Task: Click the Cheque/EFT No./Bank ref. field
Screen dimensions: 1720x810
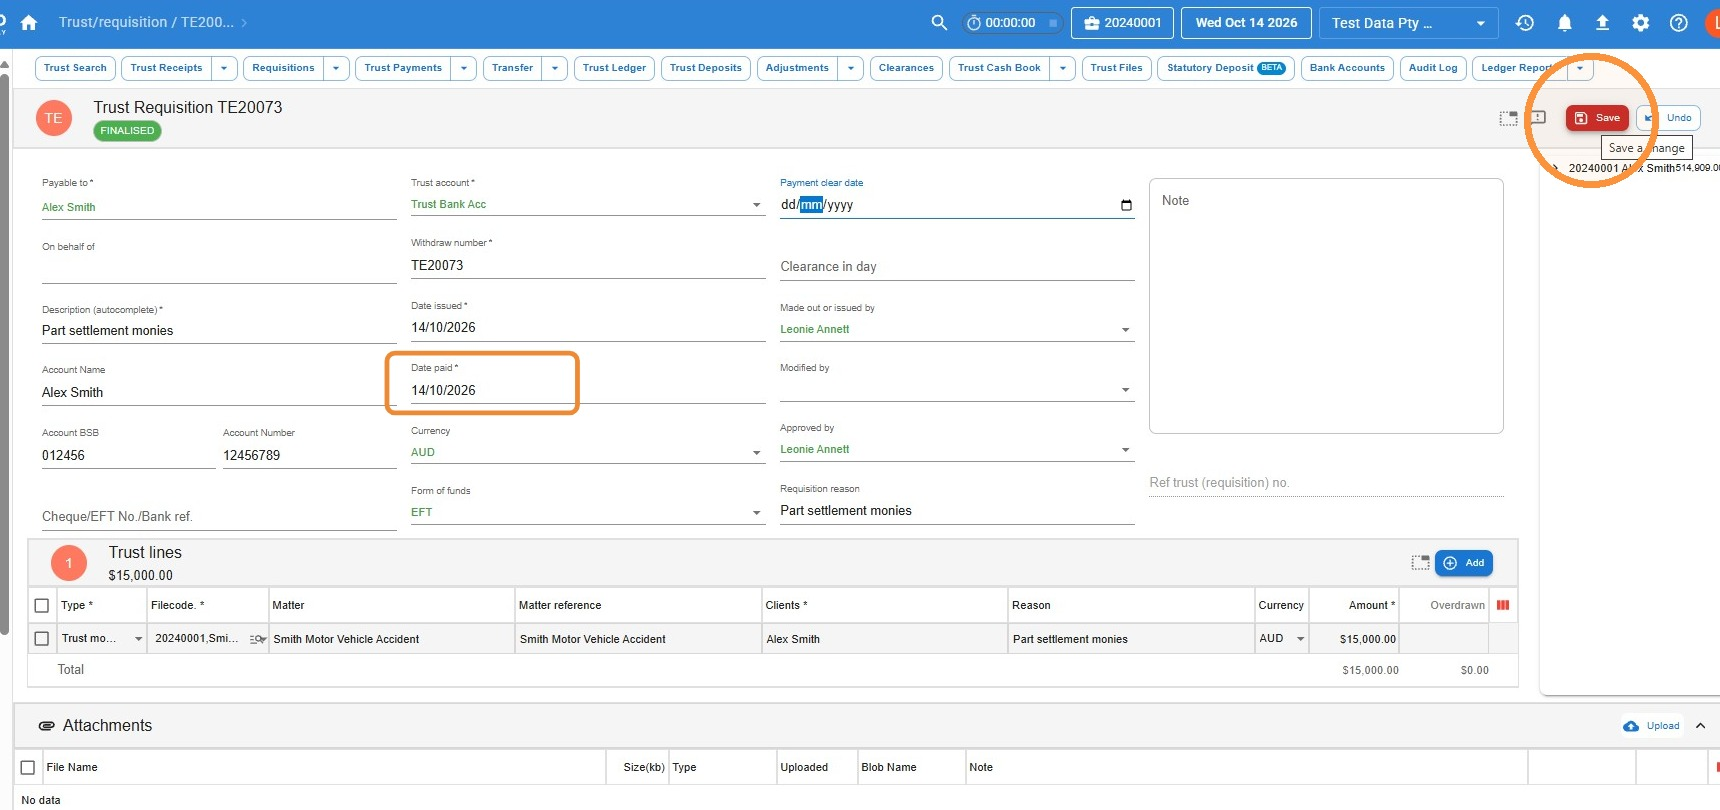Action: click(x=219, y=517)
